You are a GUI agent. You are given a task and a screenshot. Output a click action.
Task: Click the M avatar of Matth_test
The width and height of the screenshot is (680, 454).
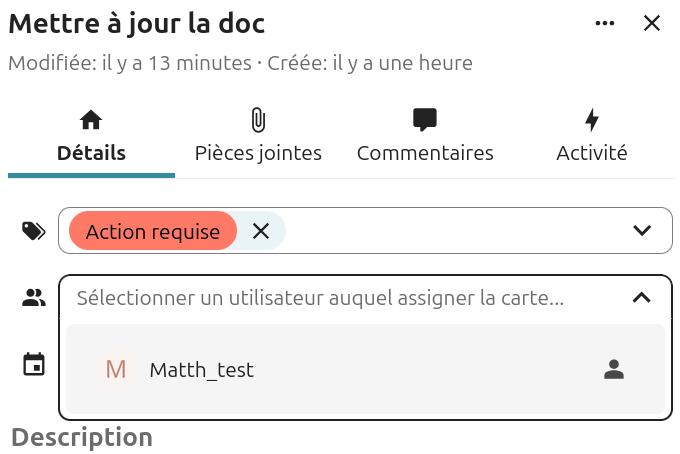coord(116,370)
